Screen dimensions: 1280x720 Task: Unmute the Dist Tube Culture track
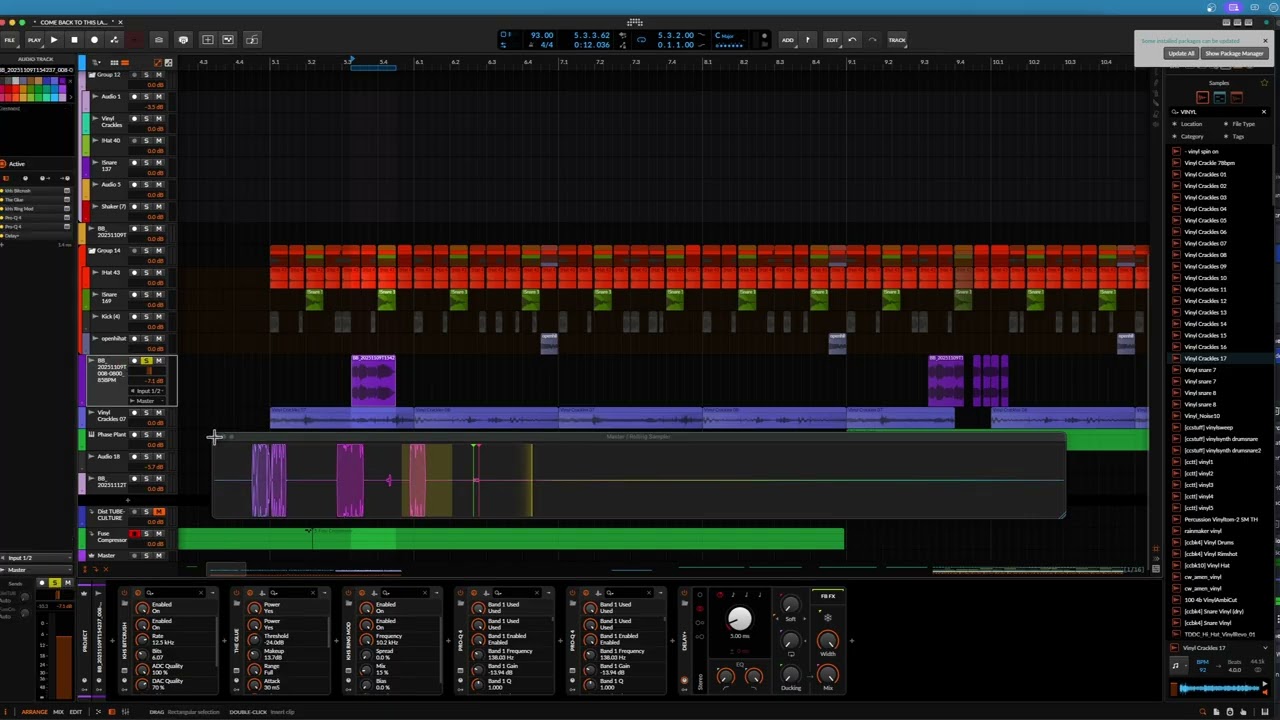tap(158, 512)
